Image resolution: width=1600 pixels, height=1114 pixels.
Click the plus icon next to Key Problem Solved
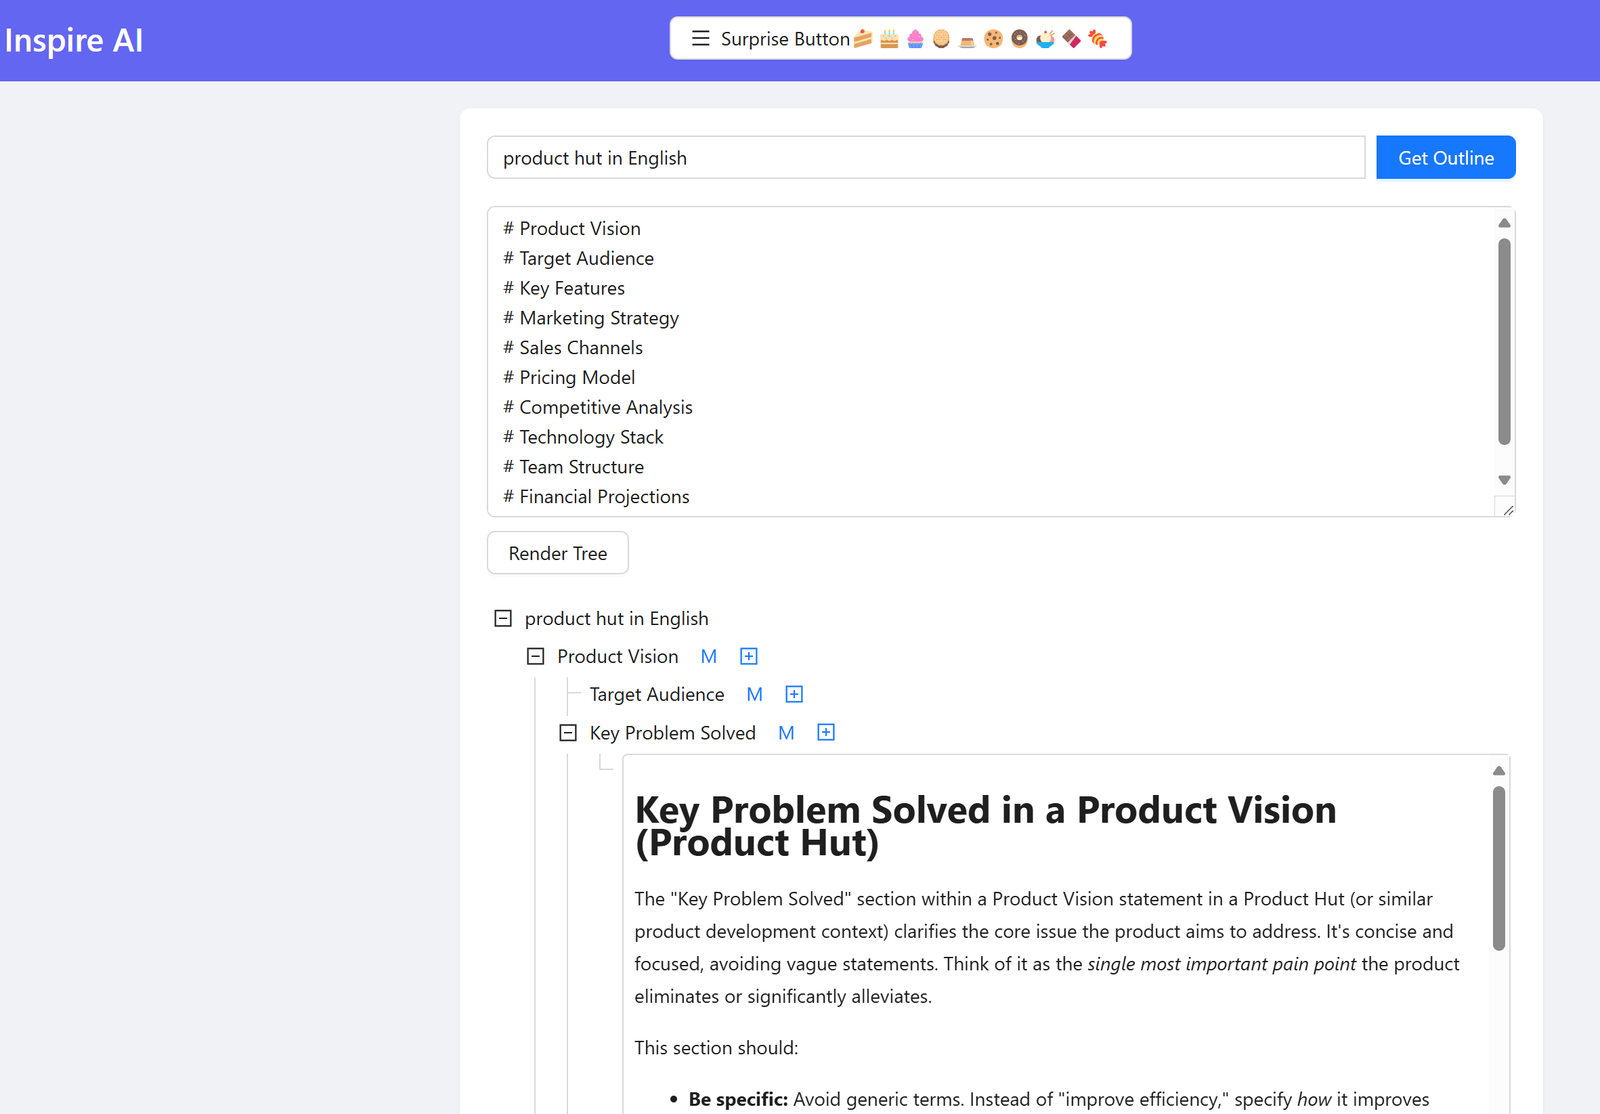coord(826,732)
